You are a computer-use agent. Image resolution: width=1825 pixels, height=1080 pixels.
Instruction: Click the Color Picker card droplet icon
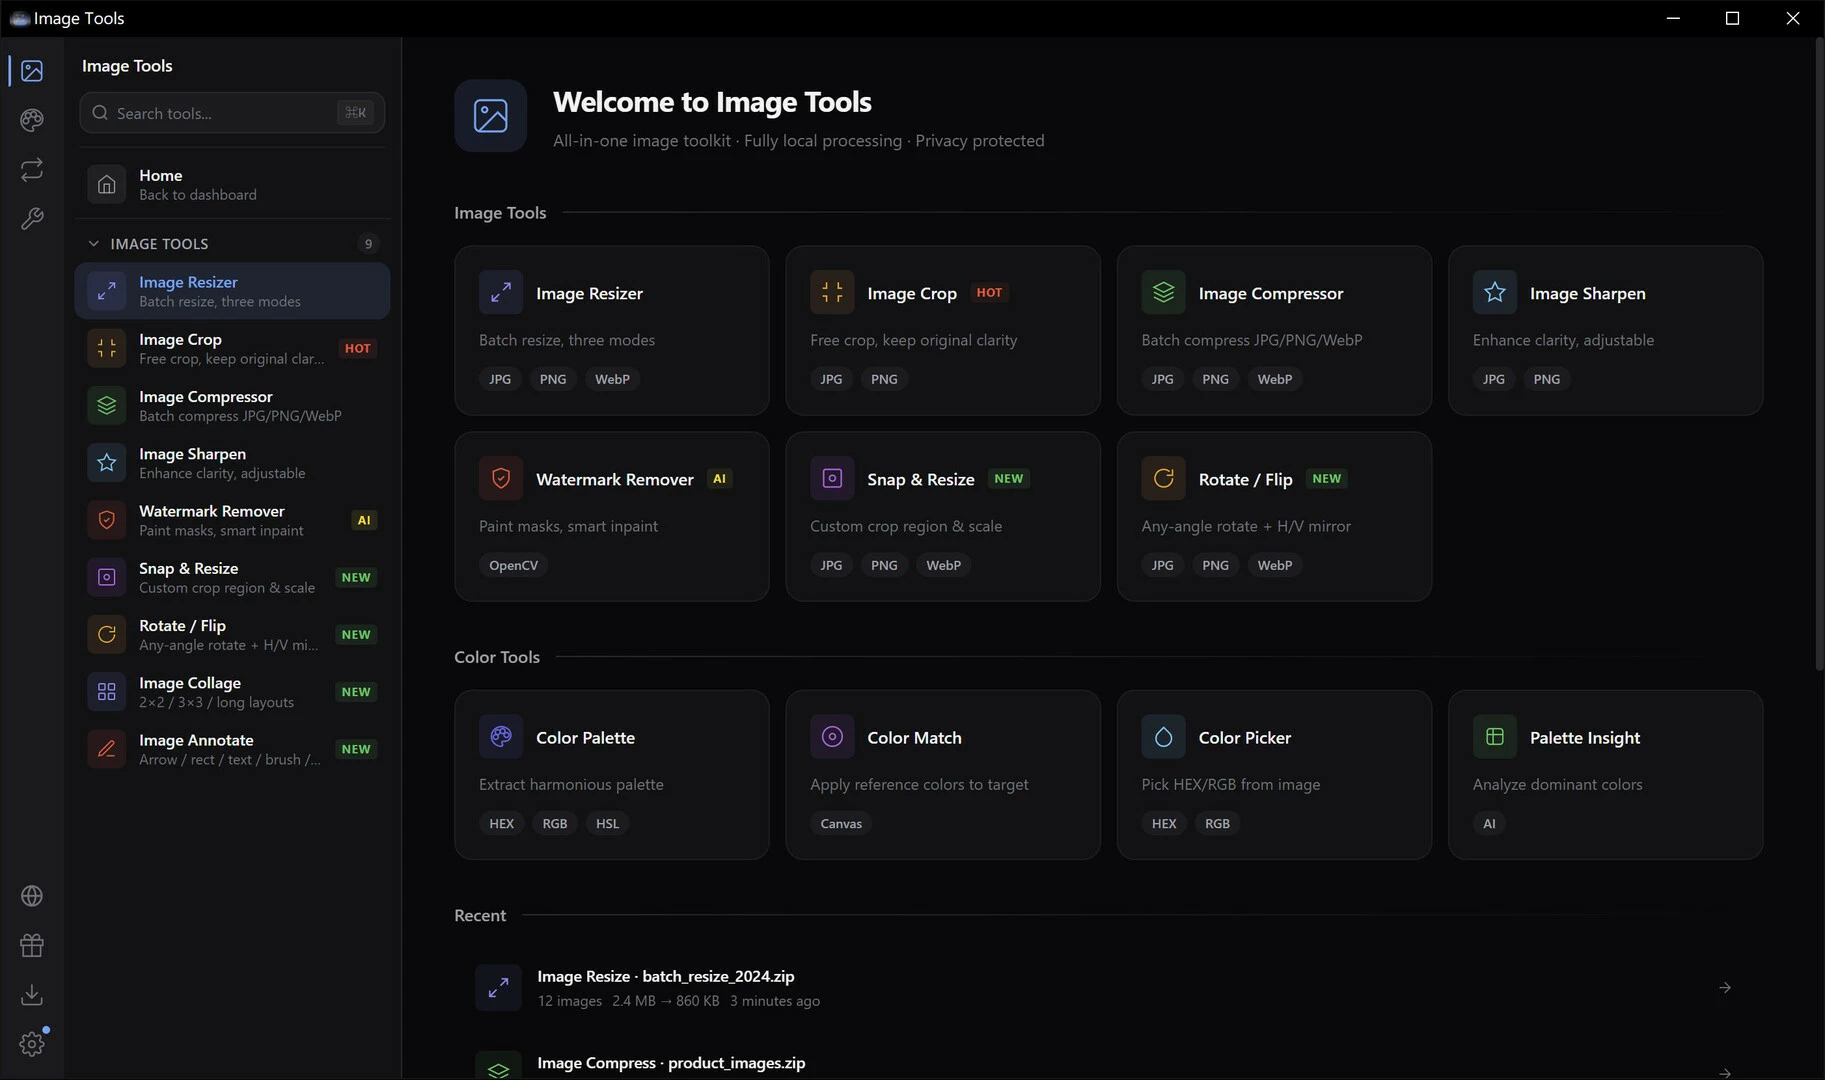[x=1163, y=737]
